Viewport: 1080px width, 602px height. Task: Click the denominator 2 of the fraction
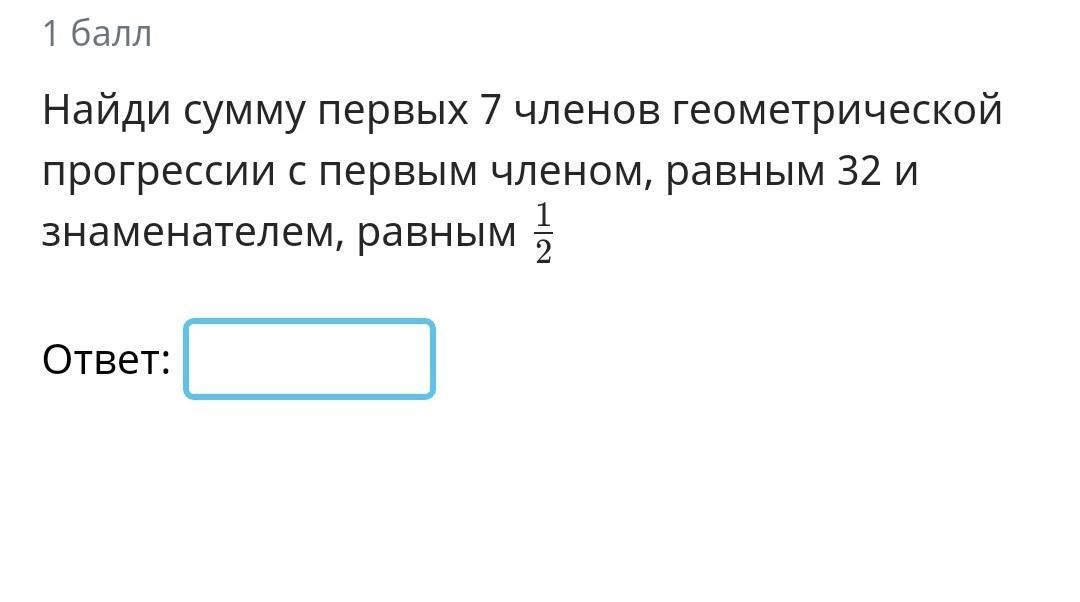point(543,253)
